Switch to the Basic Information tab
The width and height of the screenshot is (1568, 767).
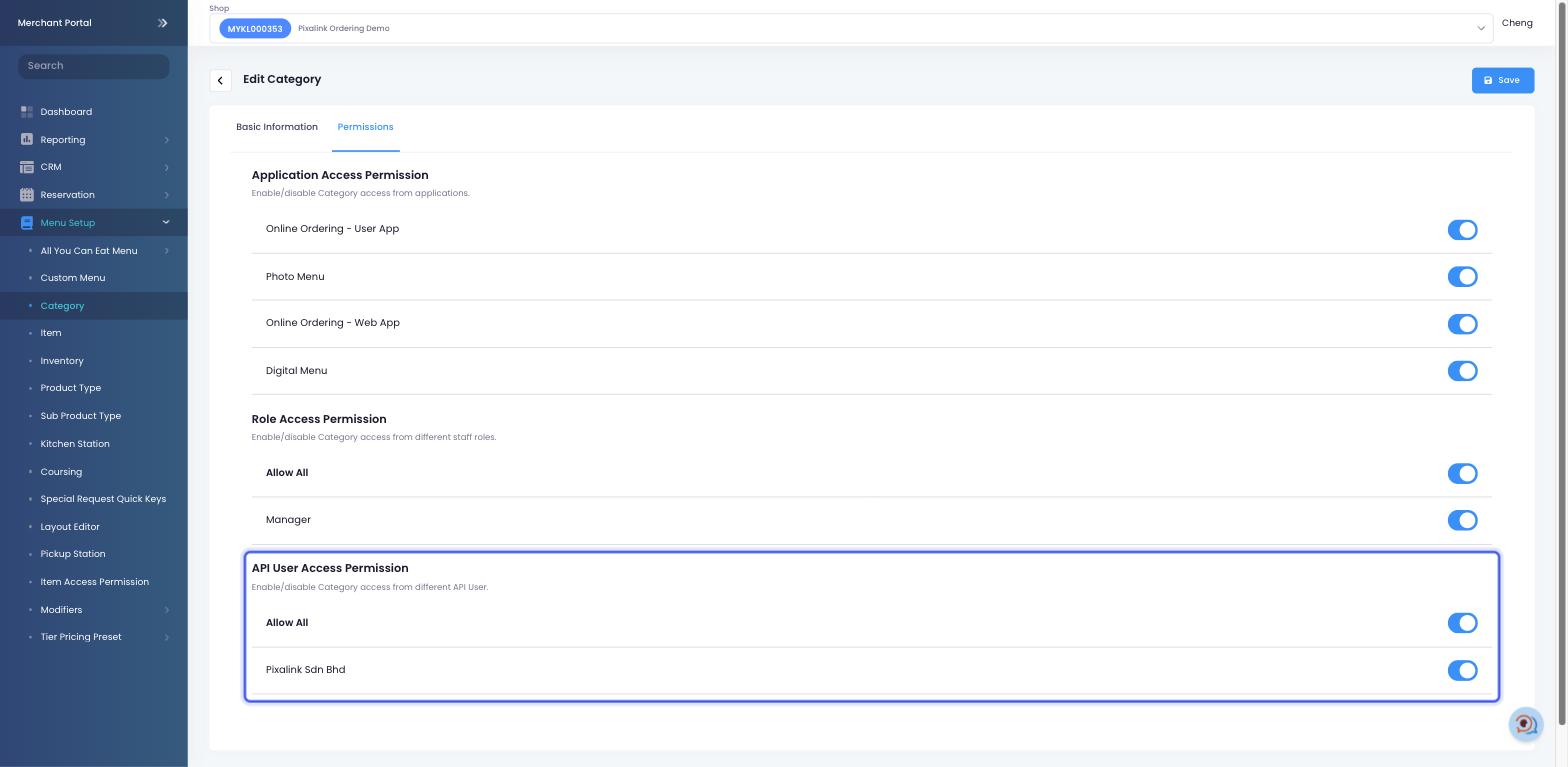coord(277,127)
